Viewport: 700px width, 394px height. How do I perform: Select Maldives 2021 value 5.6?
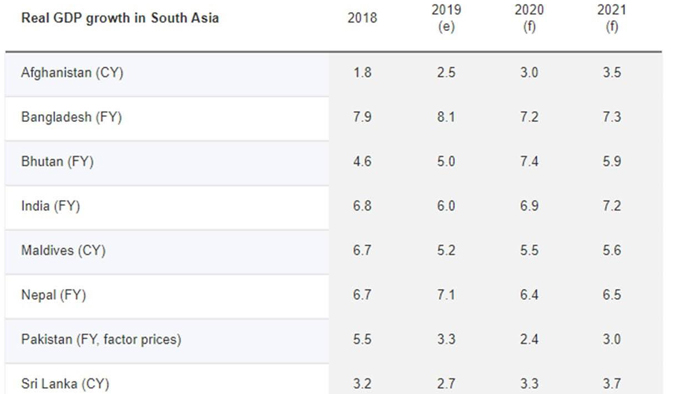coord(612,250)
